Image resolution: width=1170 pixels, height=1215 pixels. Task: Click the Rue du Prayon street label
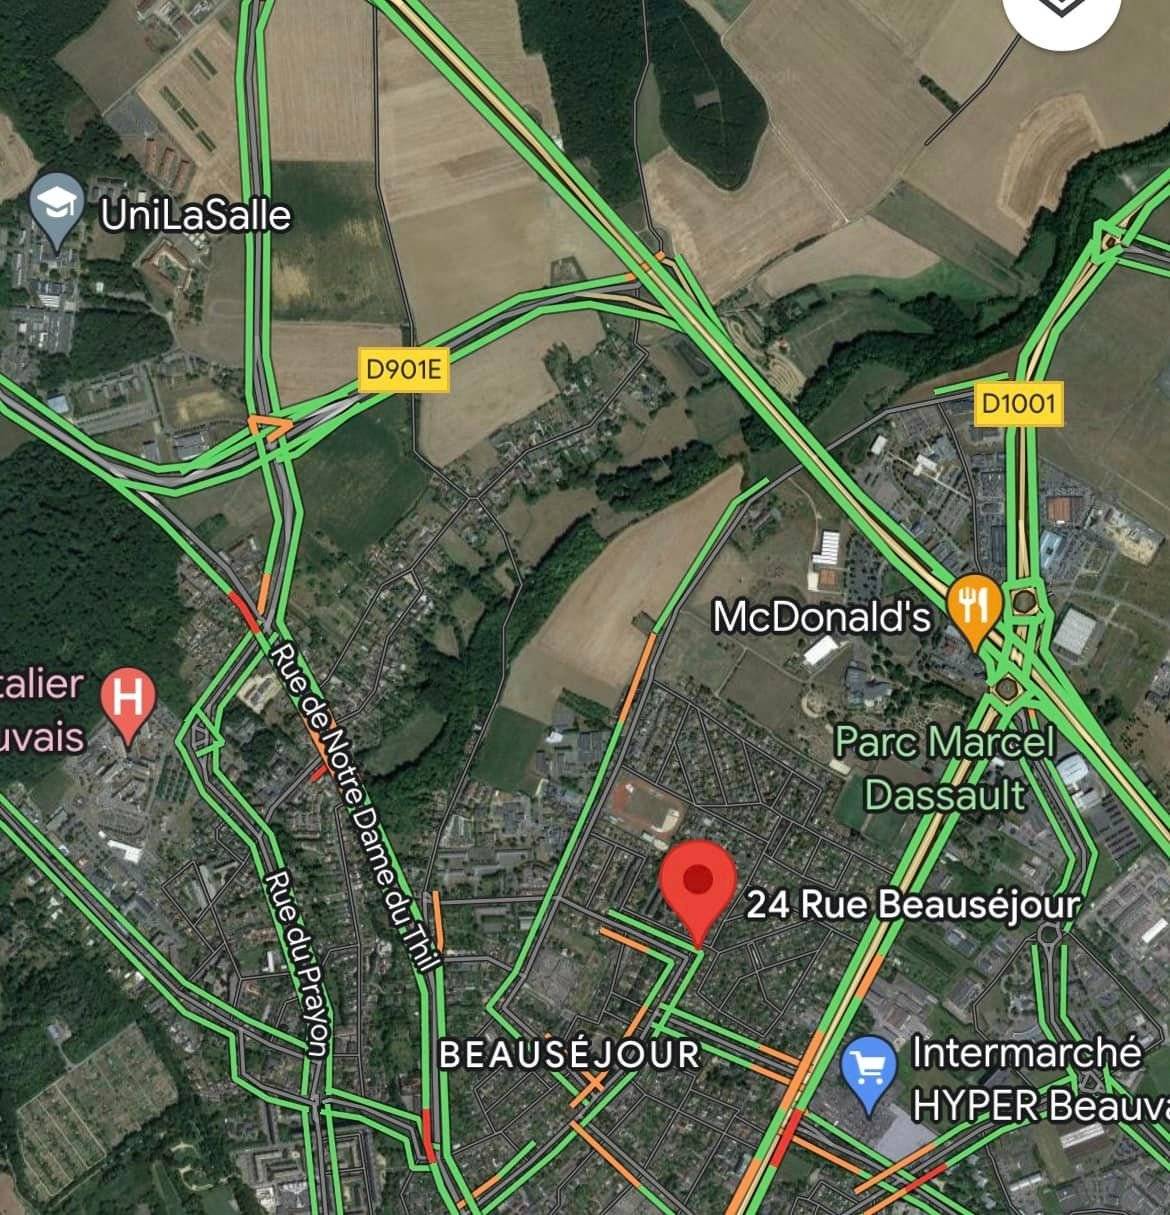click(x=296, y=964)
